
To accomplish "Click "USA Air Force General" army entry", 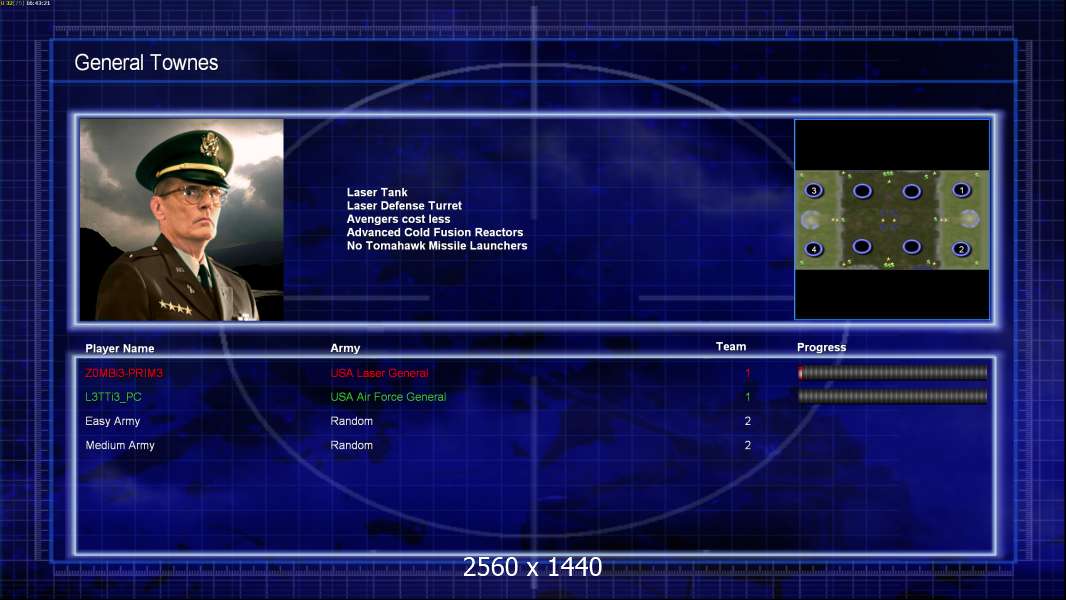I will [388, 397].
